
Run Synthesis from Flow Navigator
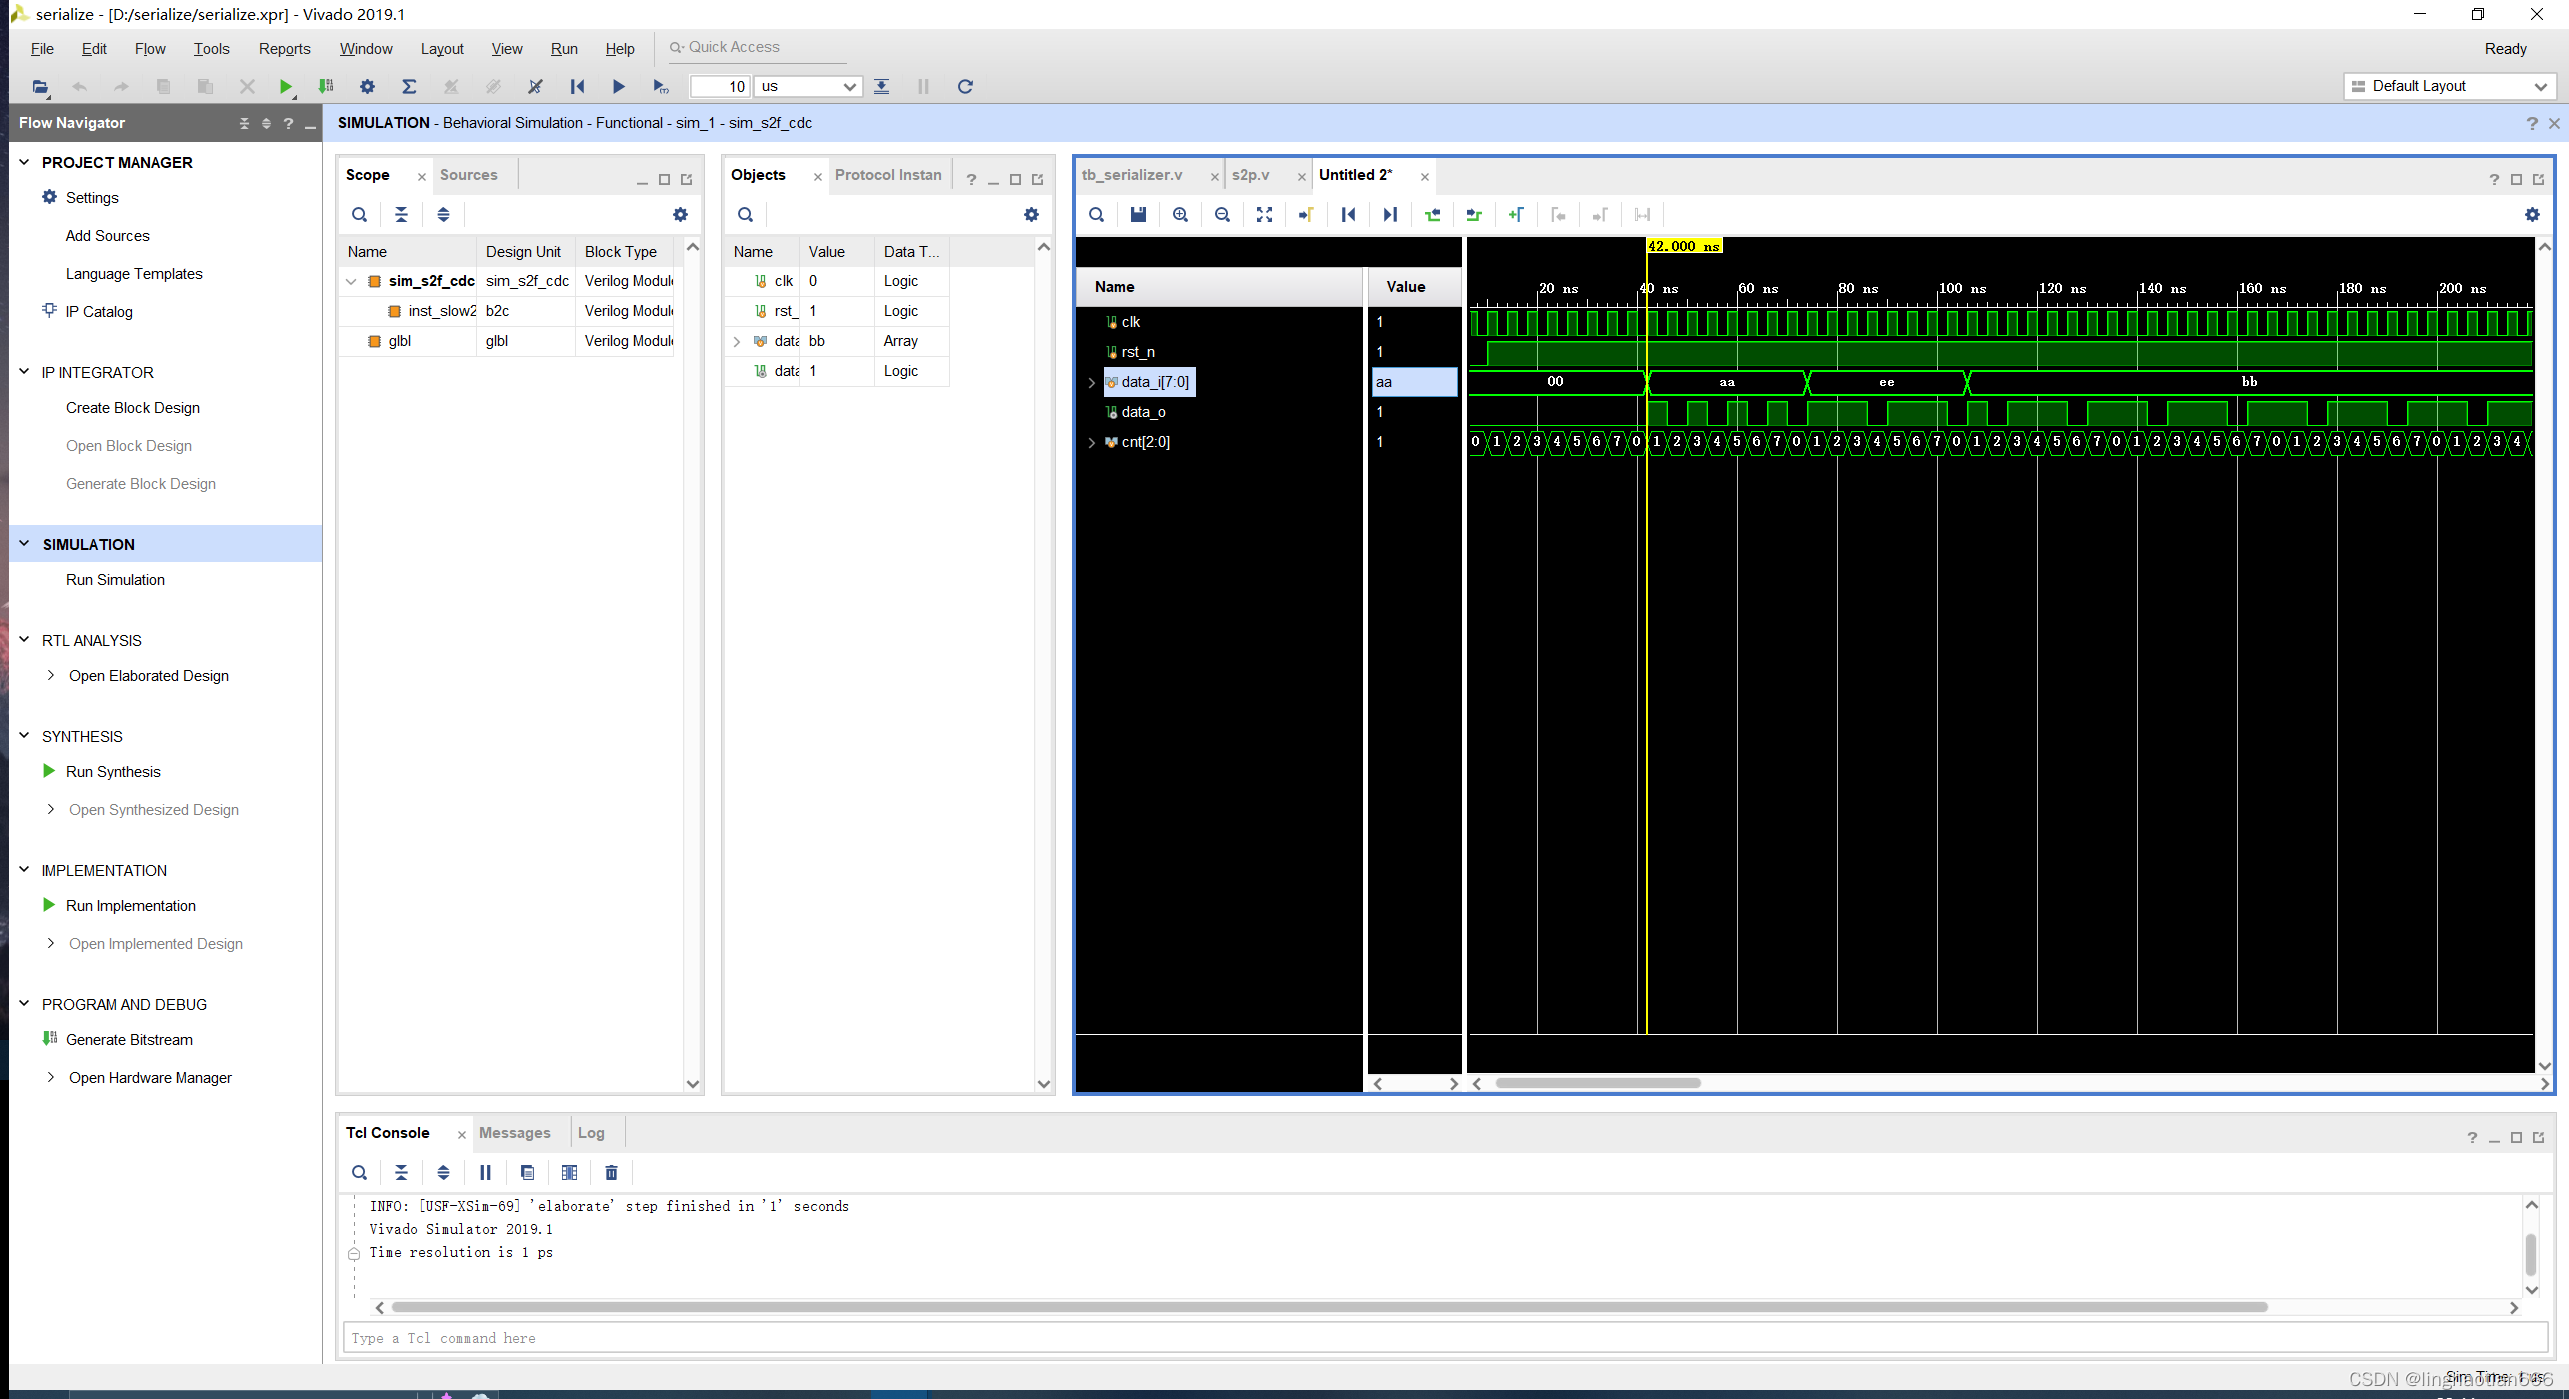113,771
